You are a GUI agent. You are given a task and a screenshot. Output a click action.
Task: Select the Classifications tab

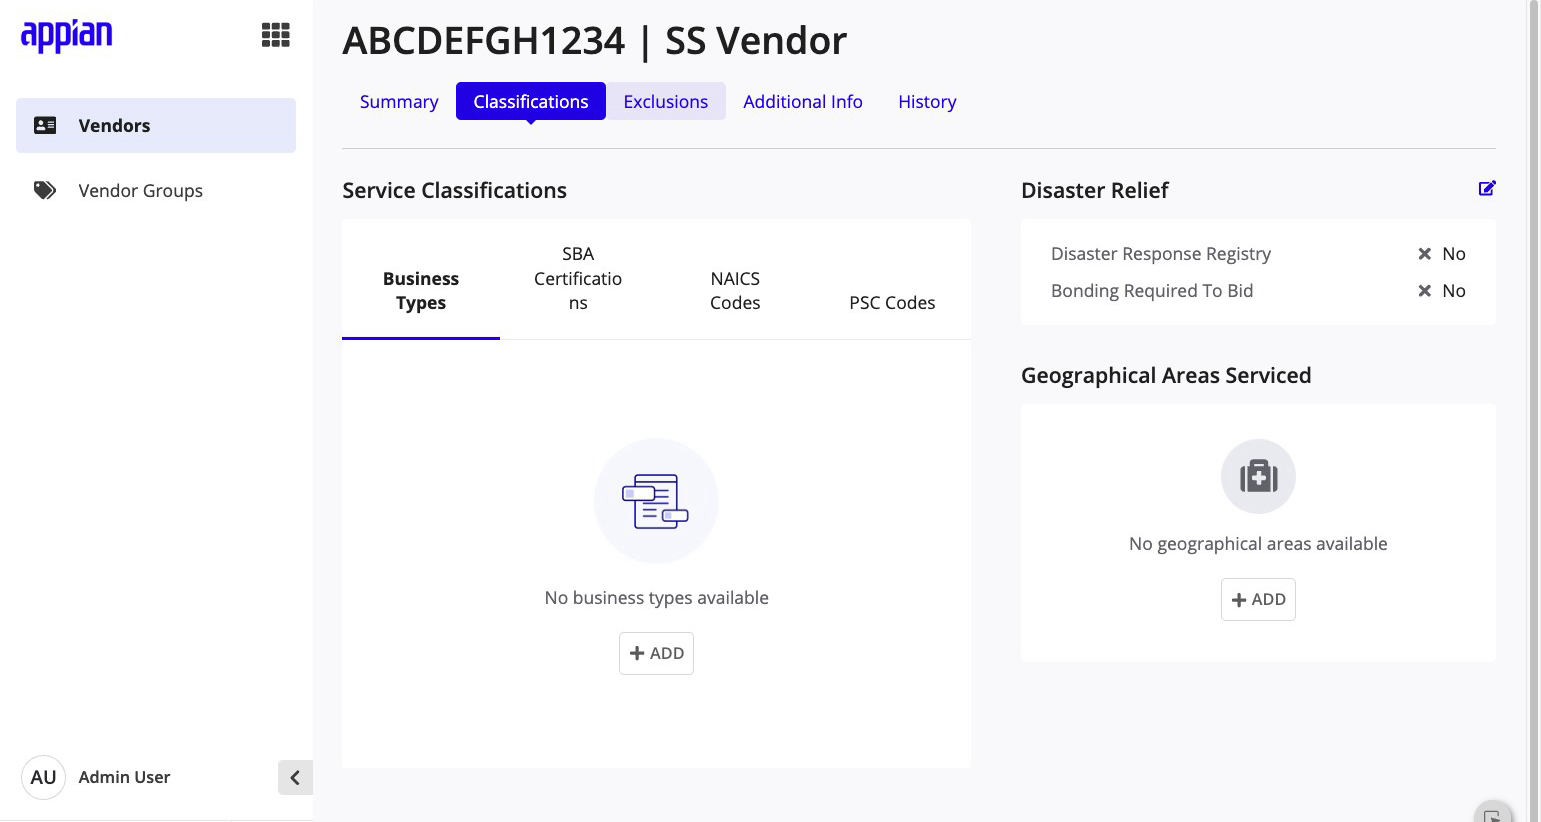click(531, 101)
